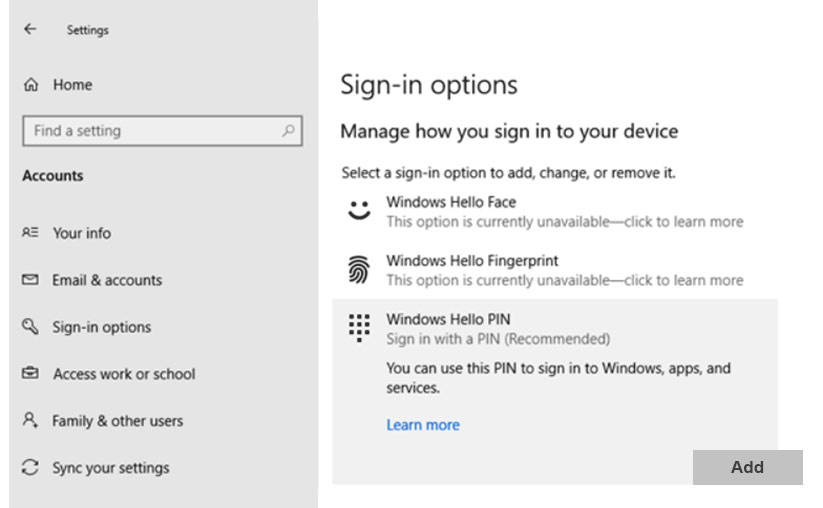
Task: Click the Accounts section header
Action: pos(52,175)
